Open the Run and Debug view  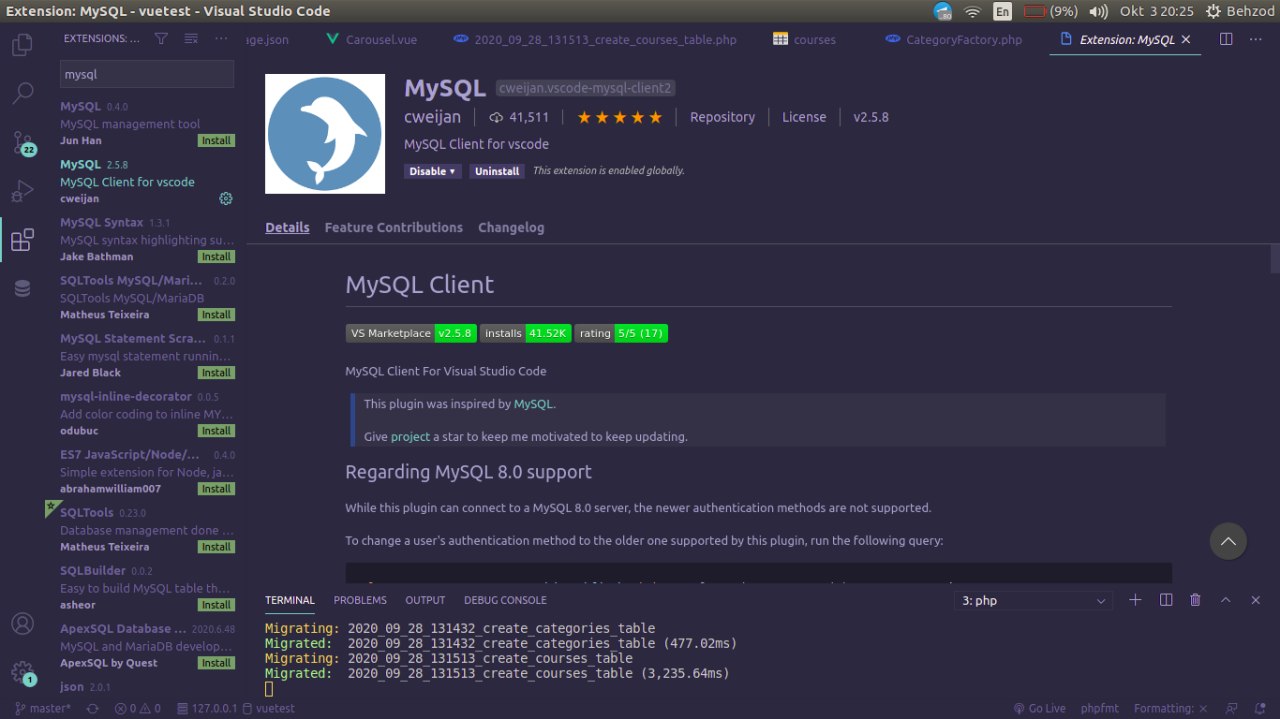pos(22,191)
